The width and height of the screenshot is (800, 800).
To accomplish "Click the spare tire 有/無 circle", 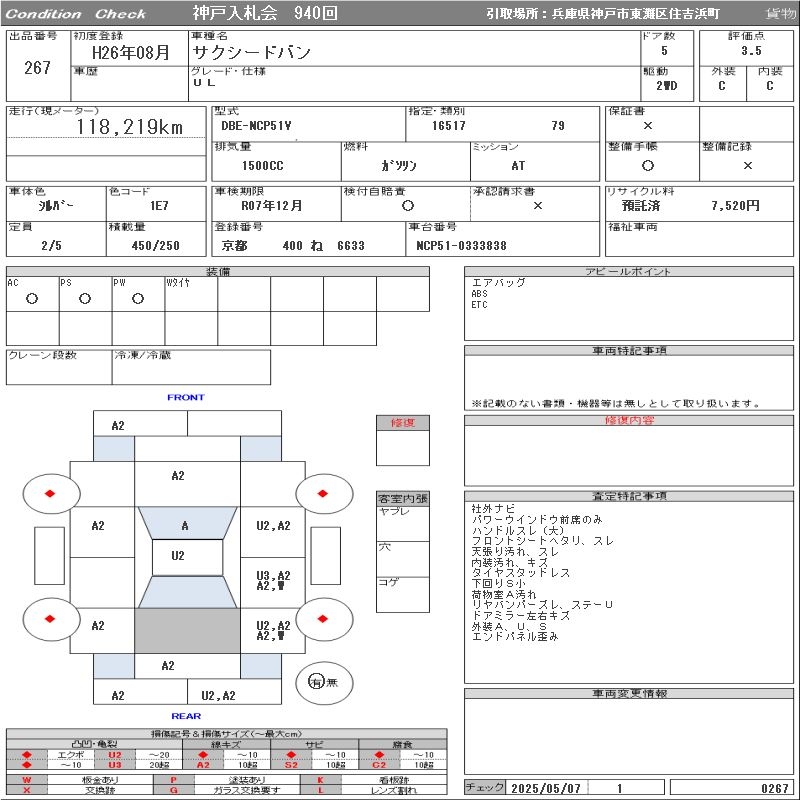I will tap(317, 682).
